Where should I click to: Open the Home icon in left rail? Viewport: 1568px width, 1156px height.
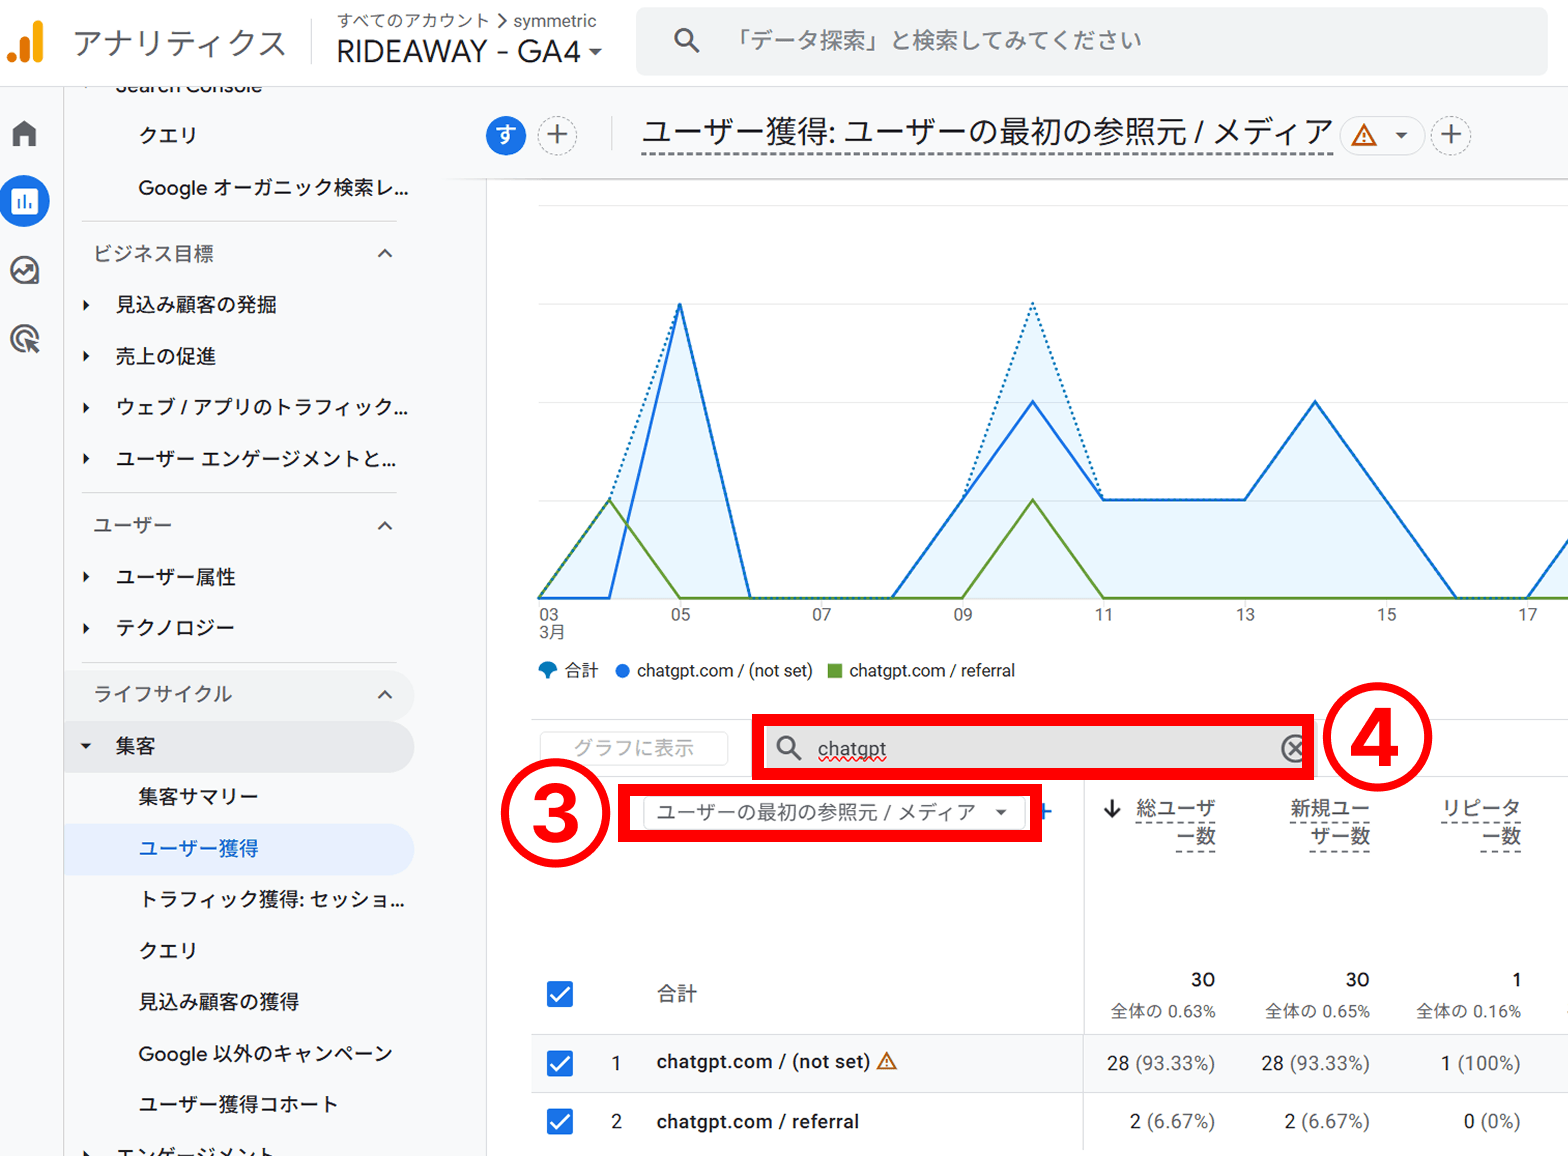point(25,133)
